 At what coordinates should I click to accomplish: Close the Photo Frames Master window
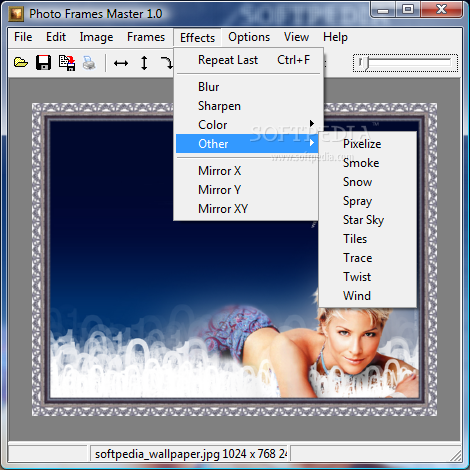[442, 10]
